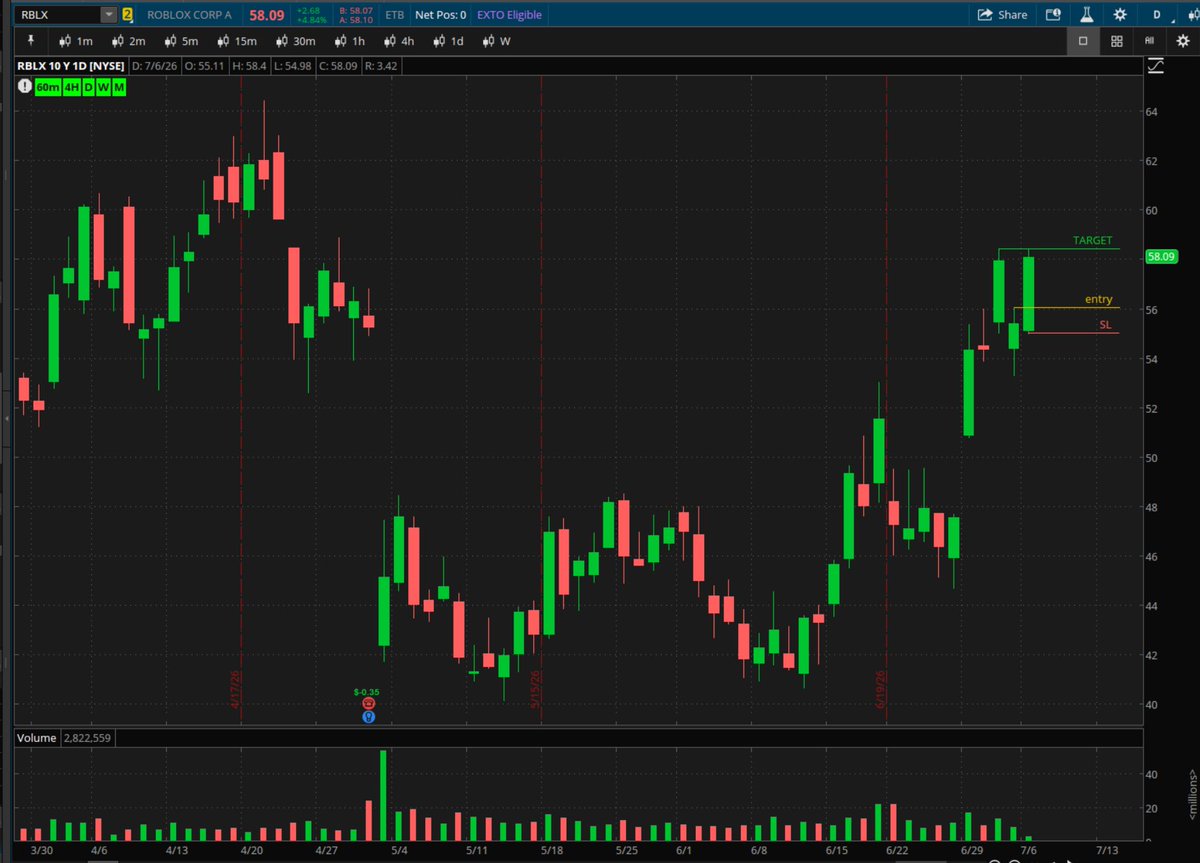This screenshot has height=863, width=1200.
Task: Switch to single chart layout icon
Action: [1083, 41]
